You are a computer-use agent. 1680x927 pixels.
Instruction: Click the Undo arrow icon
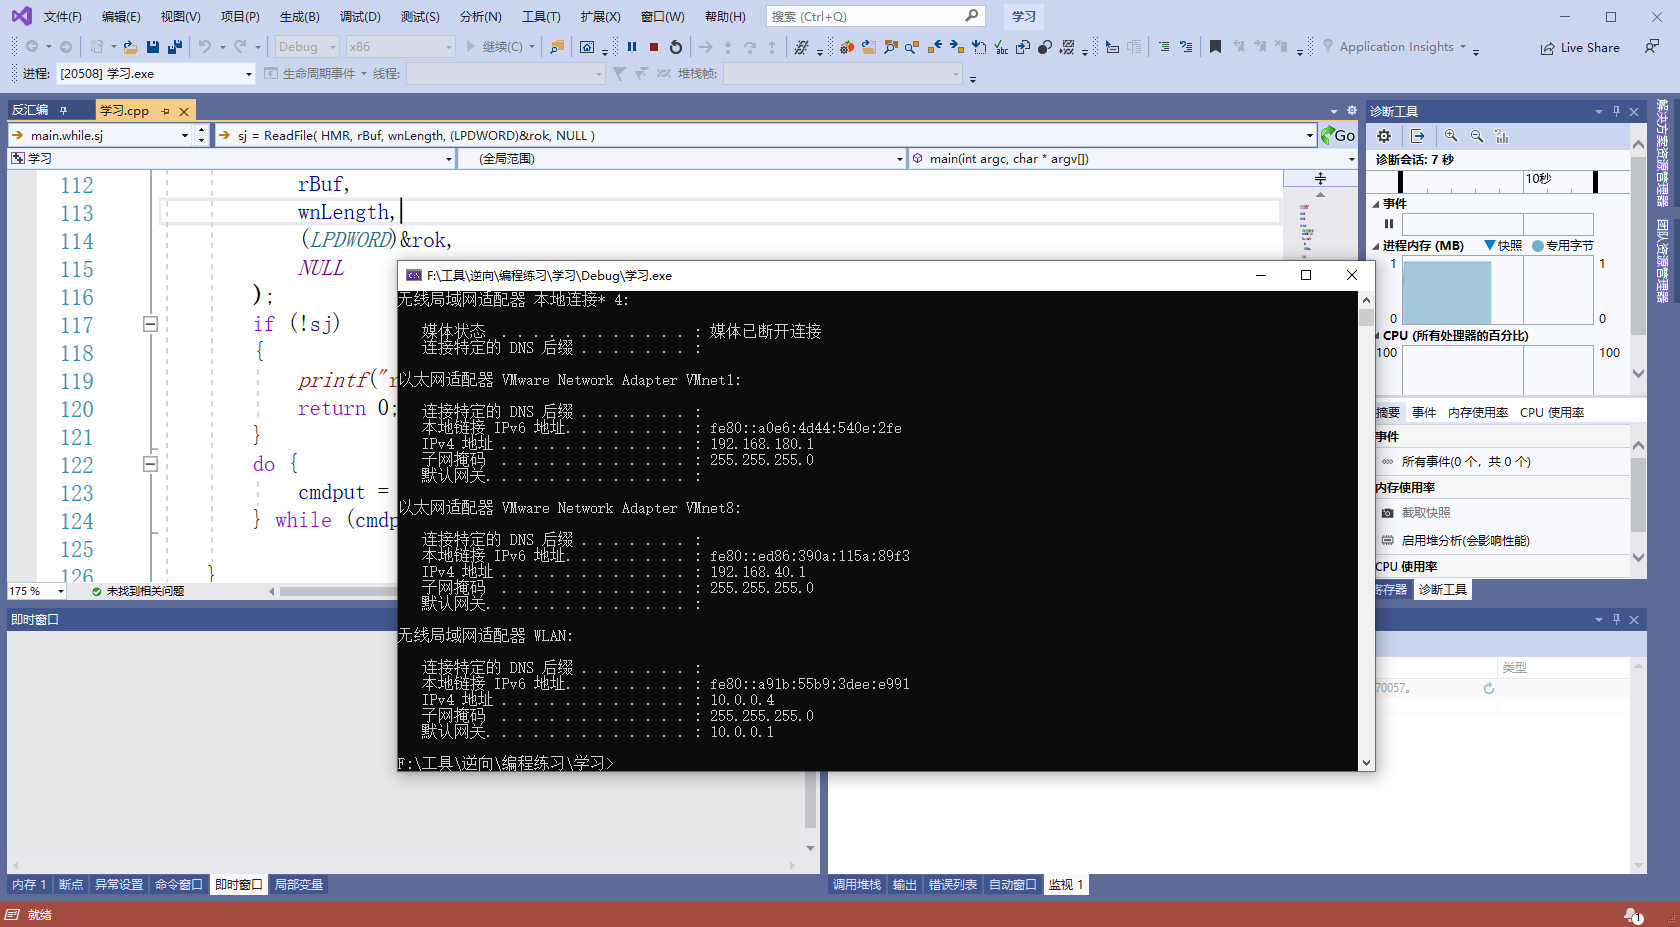tap(205, 47)
